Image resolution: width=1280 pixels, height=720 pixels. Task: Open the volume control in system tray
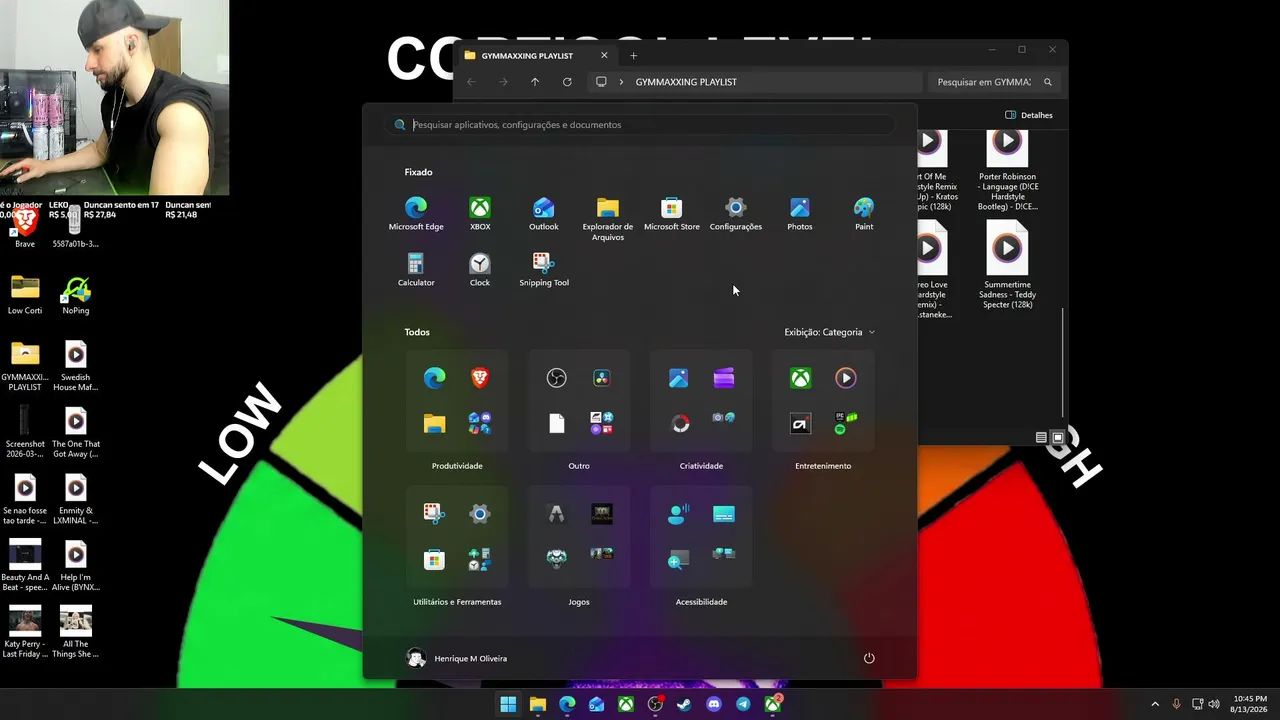(x=1214, y=704)
